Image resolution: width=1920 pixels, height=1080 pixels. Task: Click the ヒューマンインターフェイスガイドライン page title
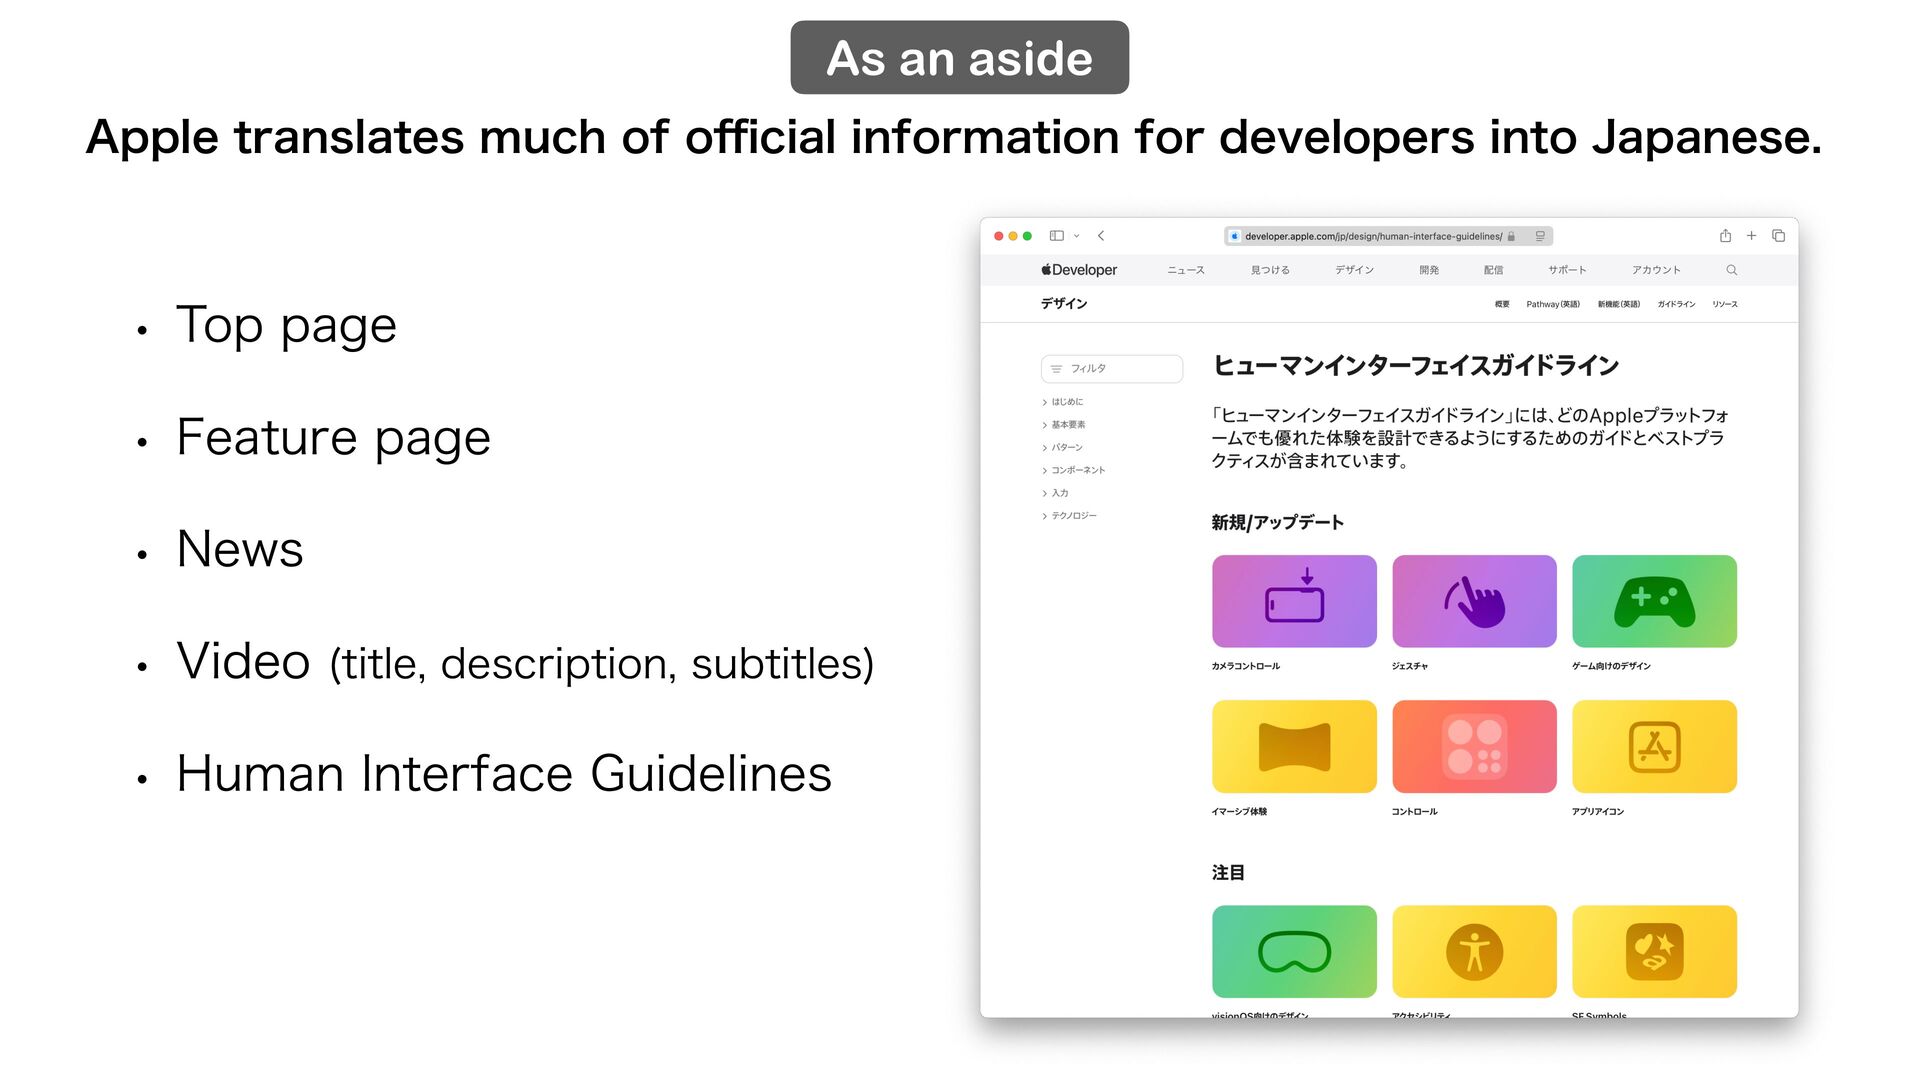tap(1415, 366)
